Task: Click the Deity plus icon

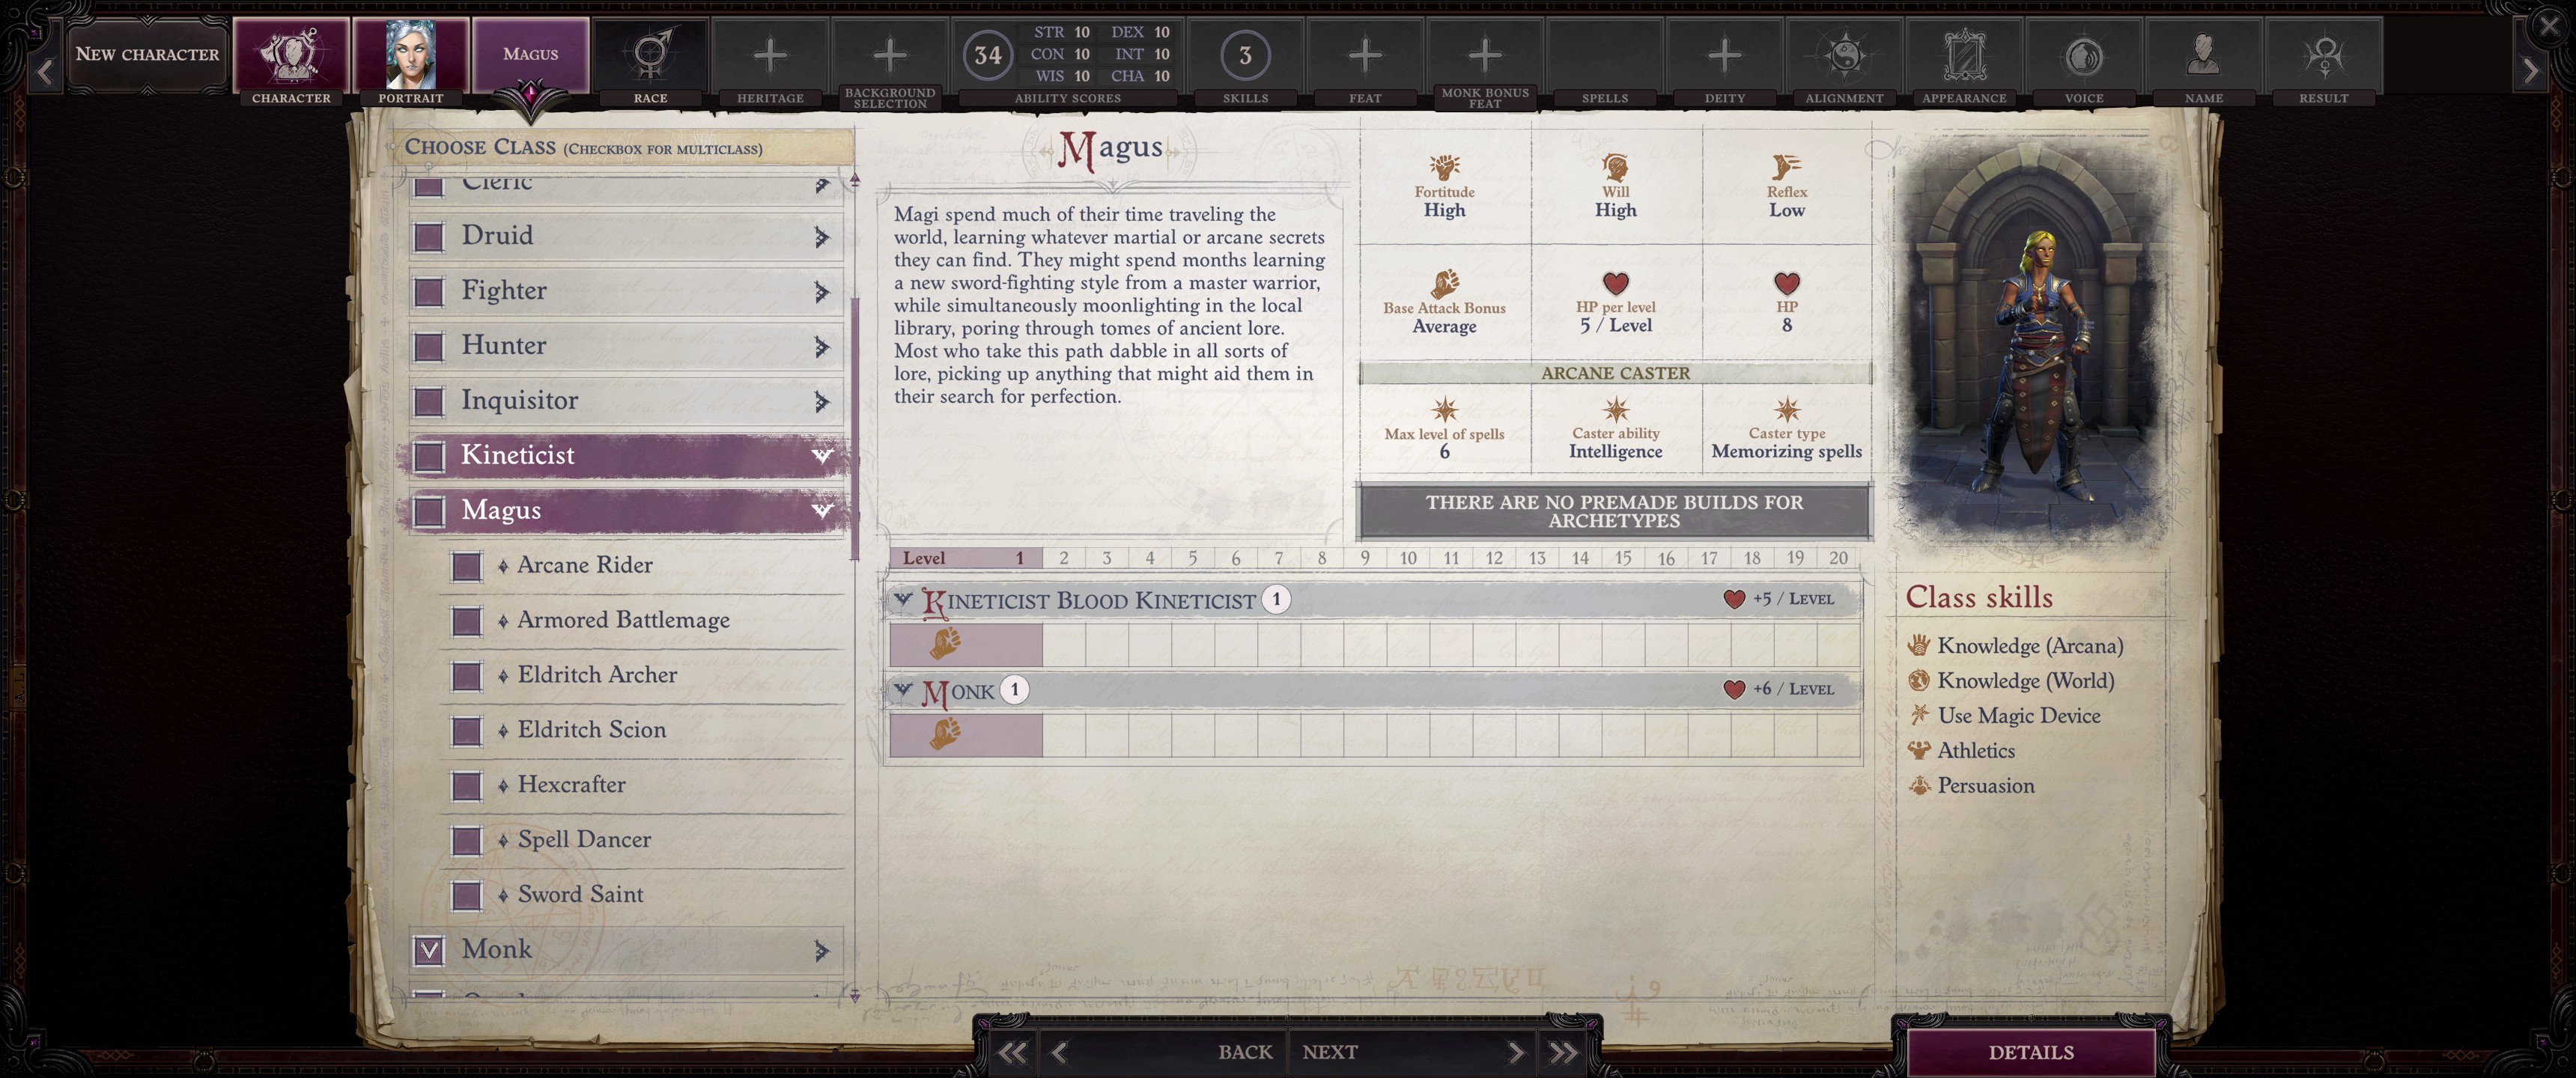Action: 1724,54
